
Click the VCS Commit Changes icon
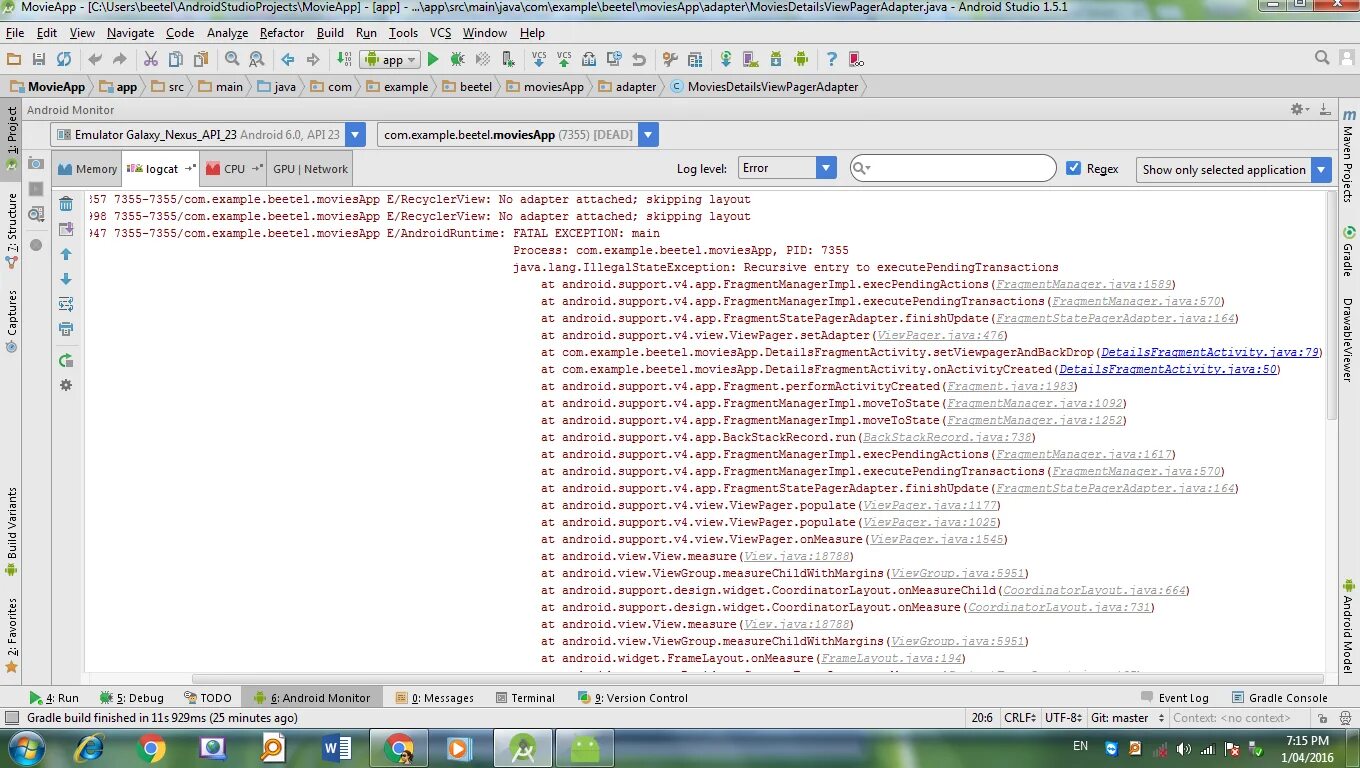click(564, 60)
